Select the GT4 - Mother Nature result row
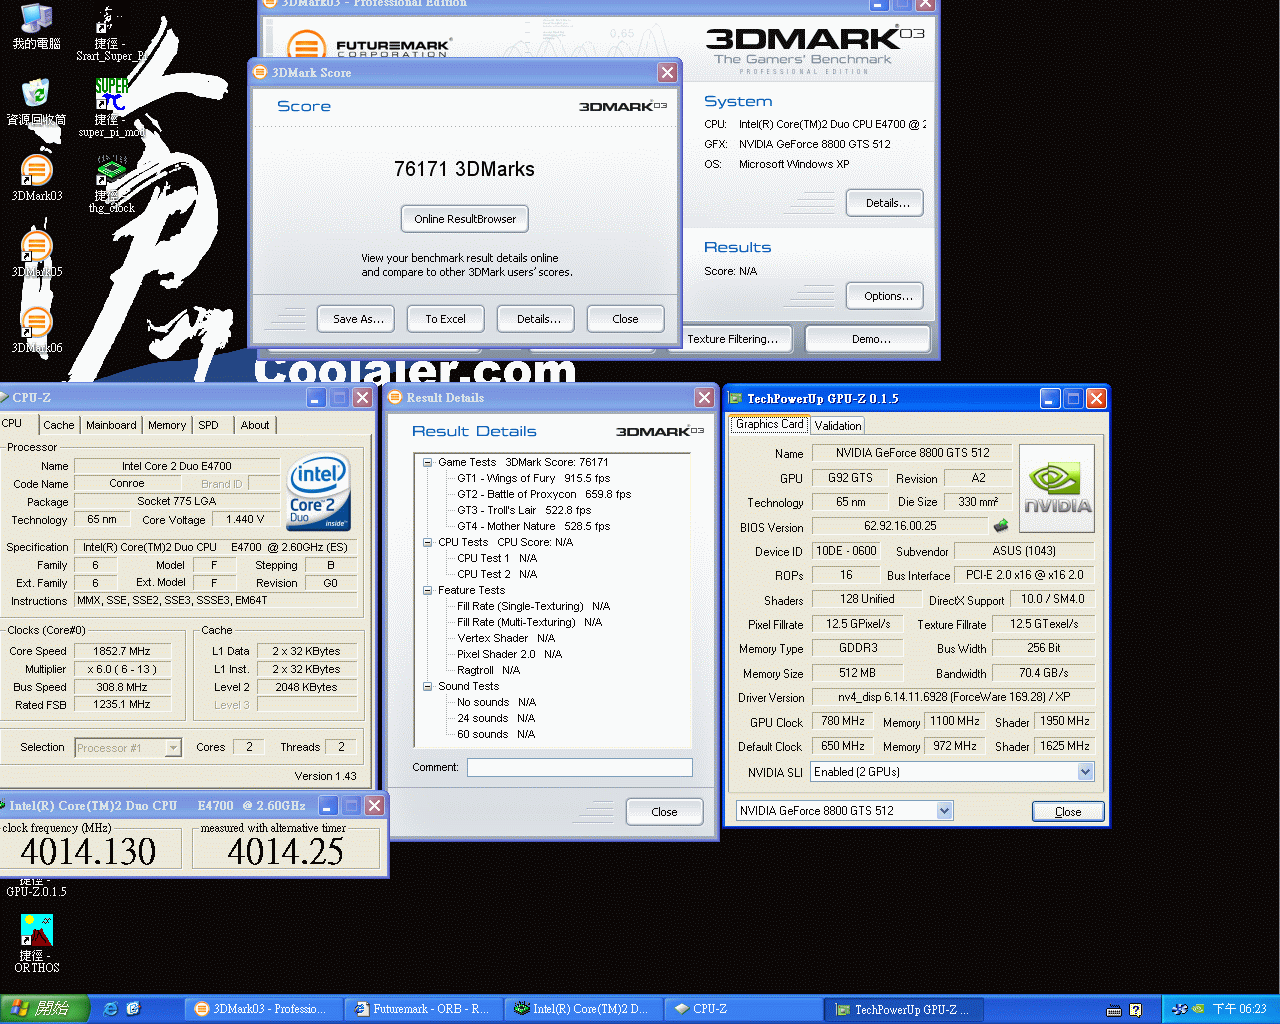The height and width of the screenshot is (1024, 1280). pos(533,526)
